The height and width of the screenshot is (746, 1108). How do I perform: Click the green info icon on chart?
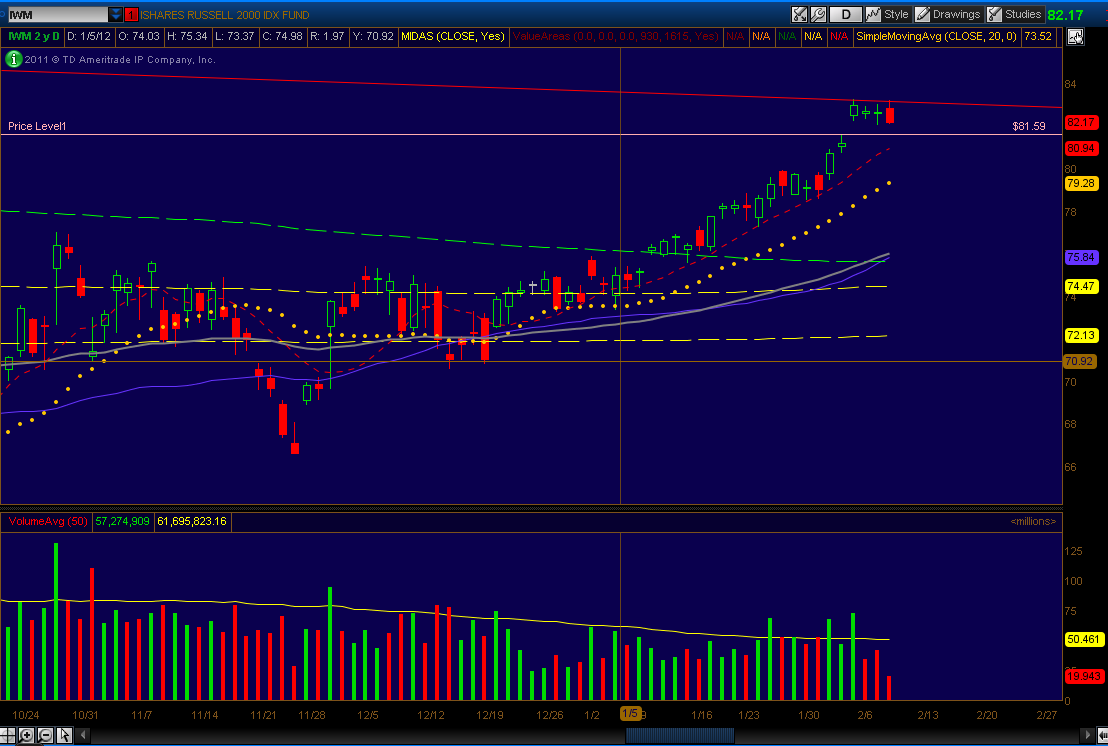[13, 59]
